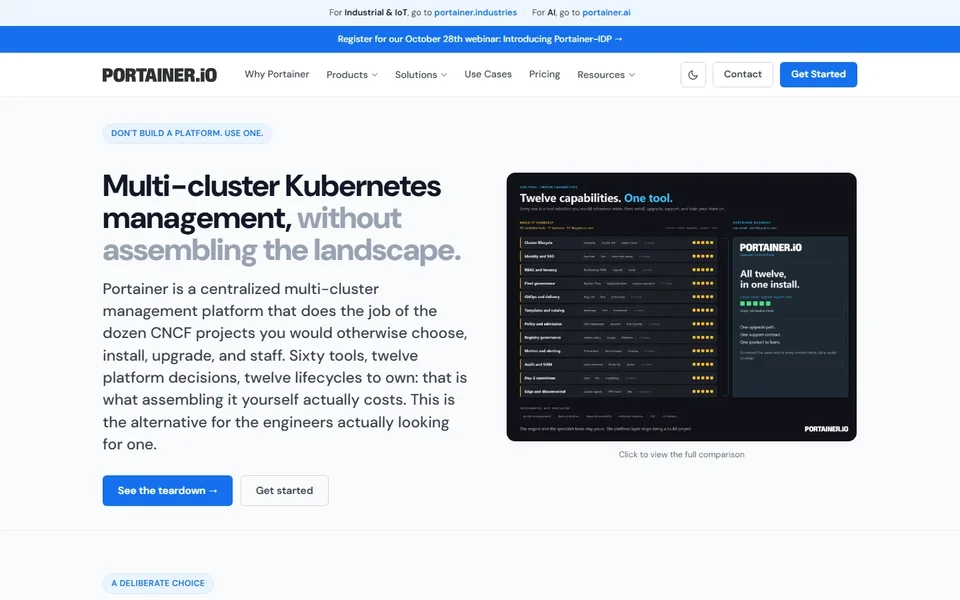This screenshot has width=960, height=600.
Task: Open the Twelve capabilities comparison image
Action: [681, 307]
